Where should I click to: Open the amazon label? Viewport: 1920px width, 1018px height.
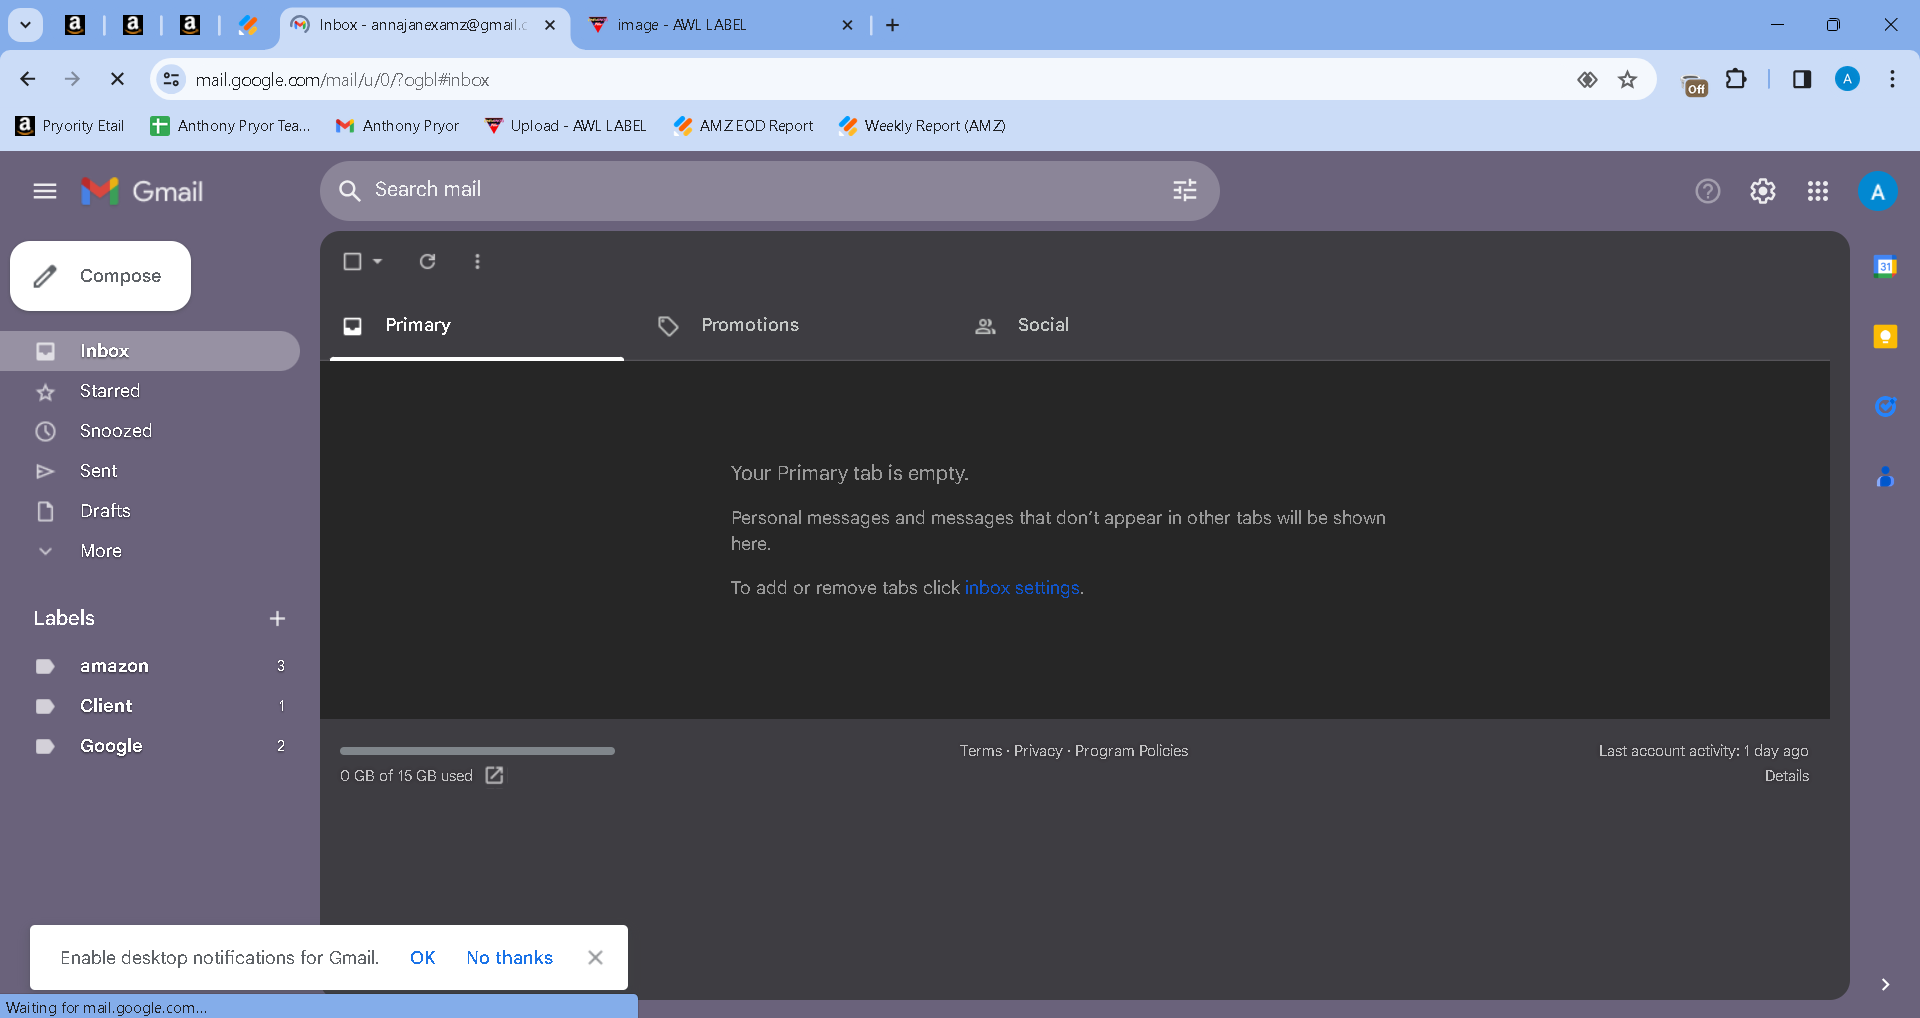(150, 666)
